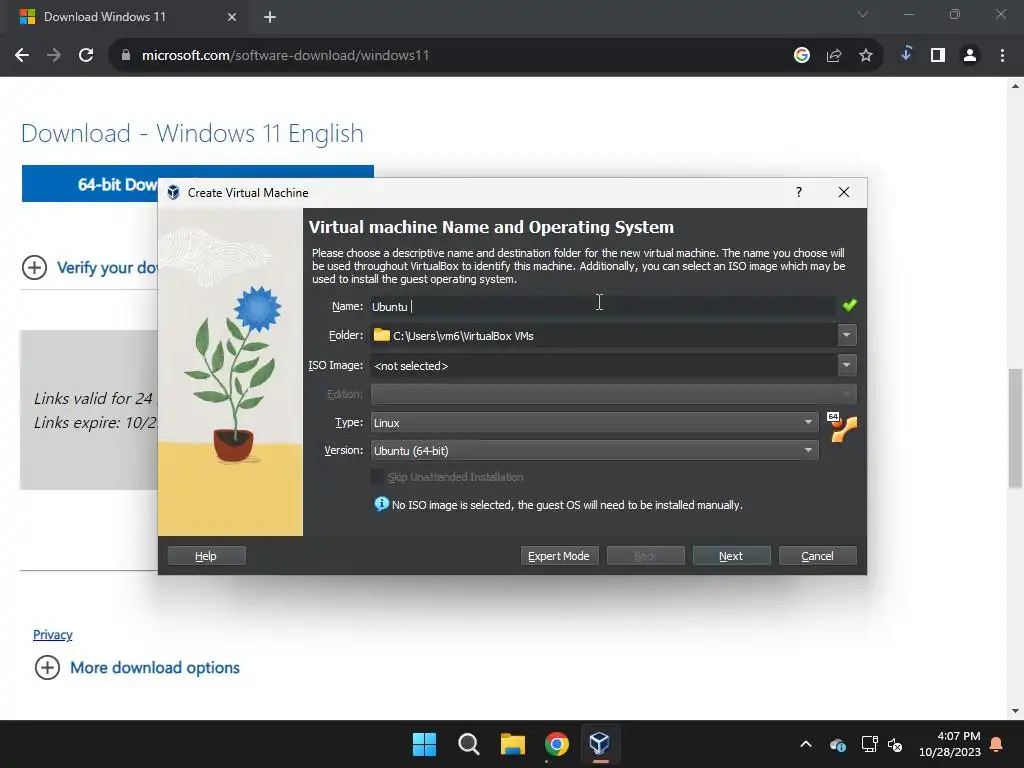1024x768 pixels.
Task: Click the yellow folder icon in Folder field
Action: click(x=381, y=335)
